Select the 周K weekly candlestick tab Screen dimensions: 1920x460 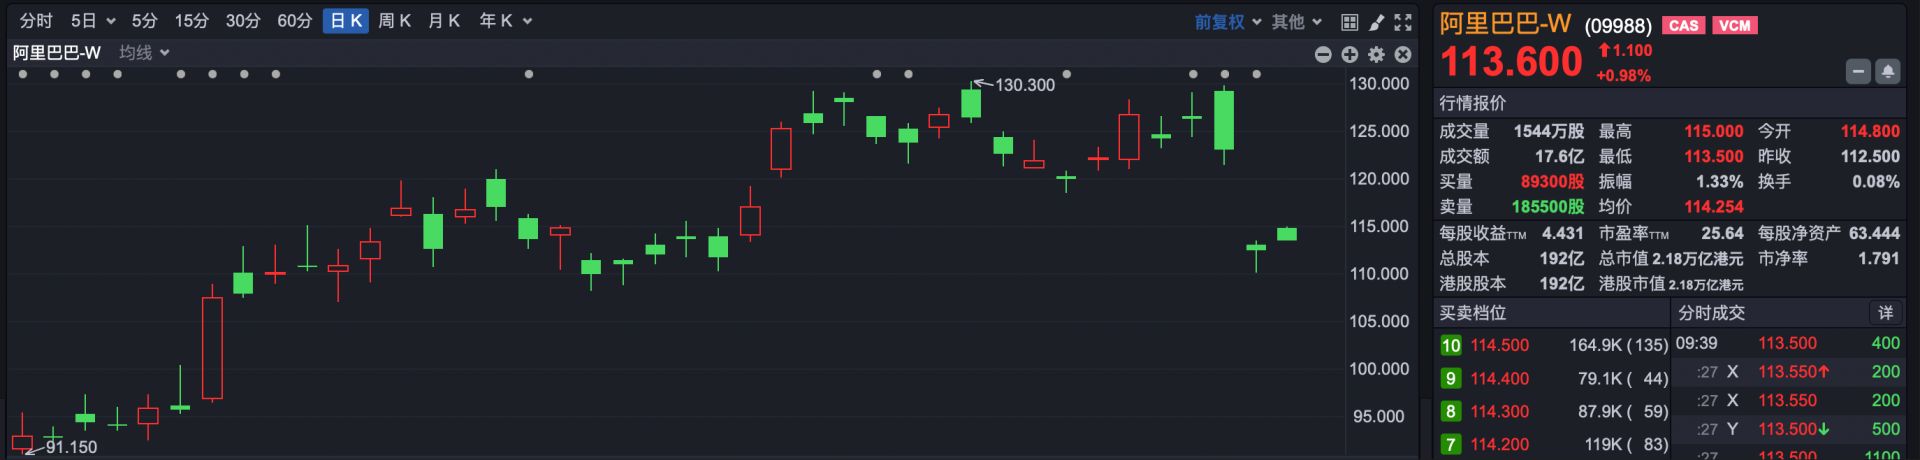coord(395,21)
